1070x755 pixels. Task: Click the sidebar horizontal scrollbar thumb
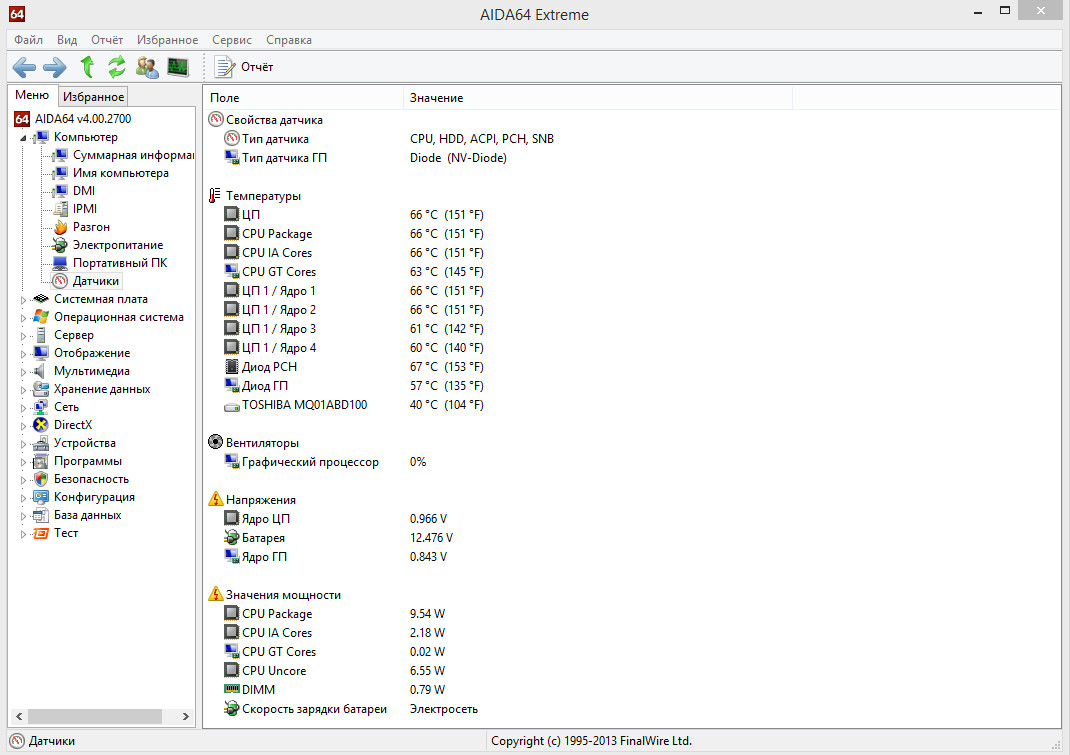coord(95,716)
